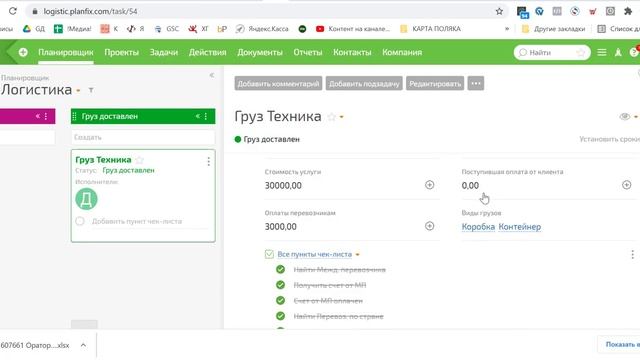This screenshot has height=360, width=640.
Task: Uncheck Найти Межд. перевозчика item
Action: [x=280, y=269]
